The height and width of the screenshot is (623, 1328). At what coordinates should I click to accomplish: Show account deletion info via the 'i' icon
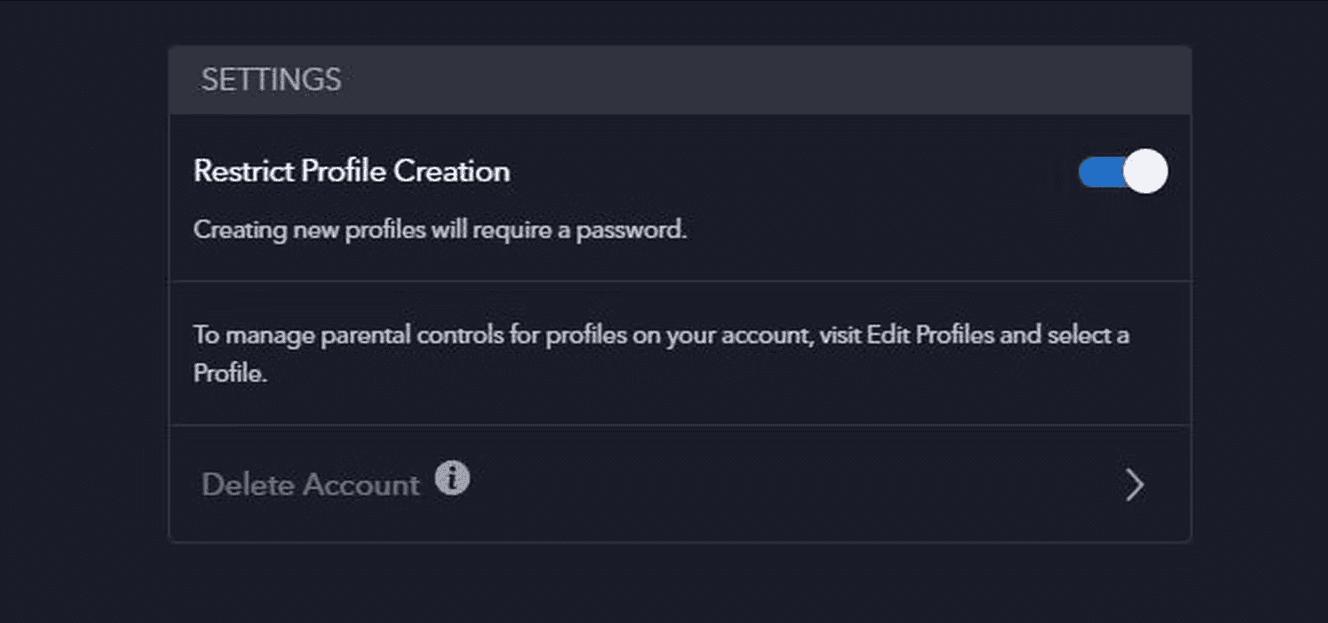pos(452,479)
